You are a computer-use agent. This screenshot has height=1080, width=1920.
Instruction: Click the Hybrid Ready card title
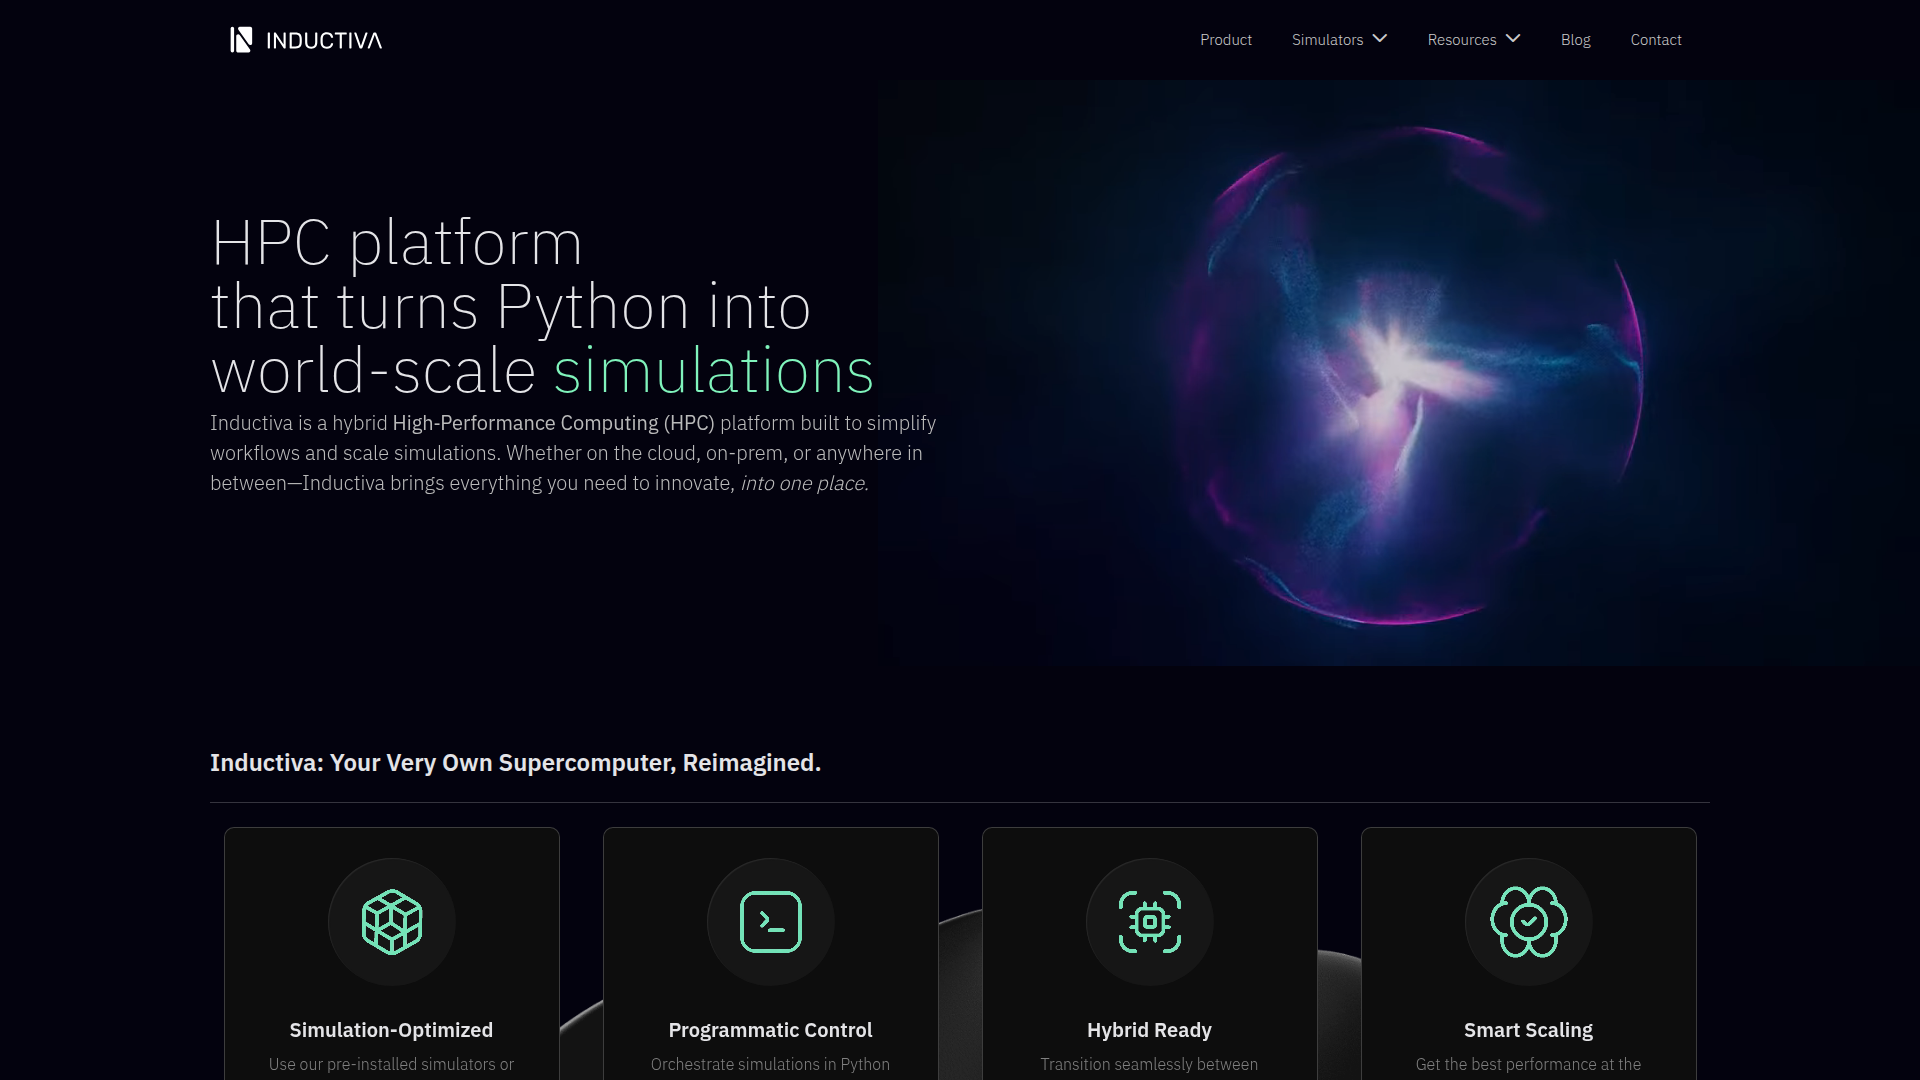(1149, 1030)
